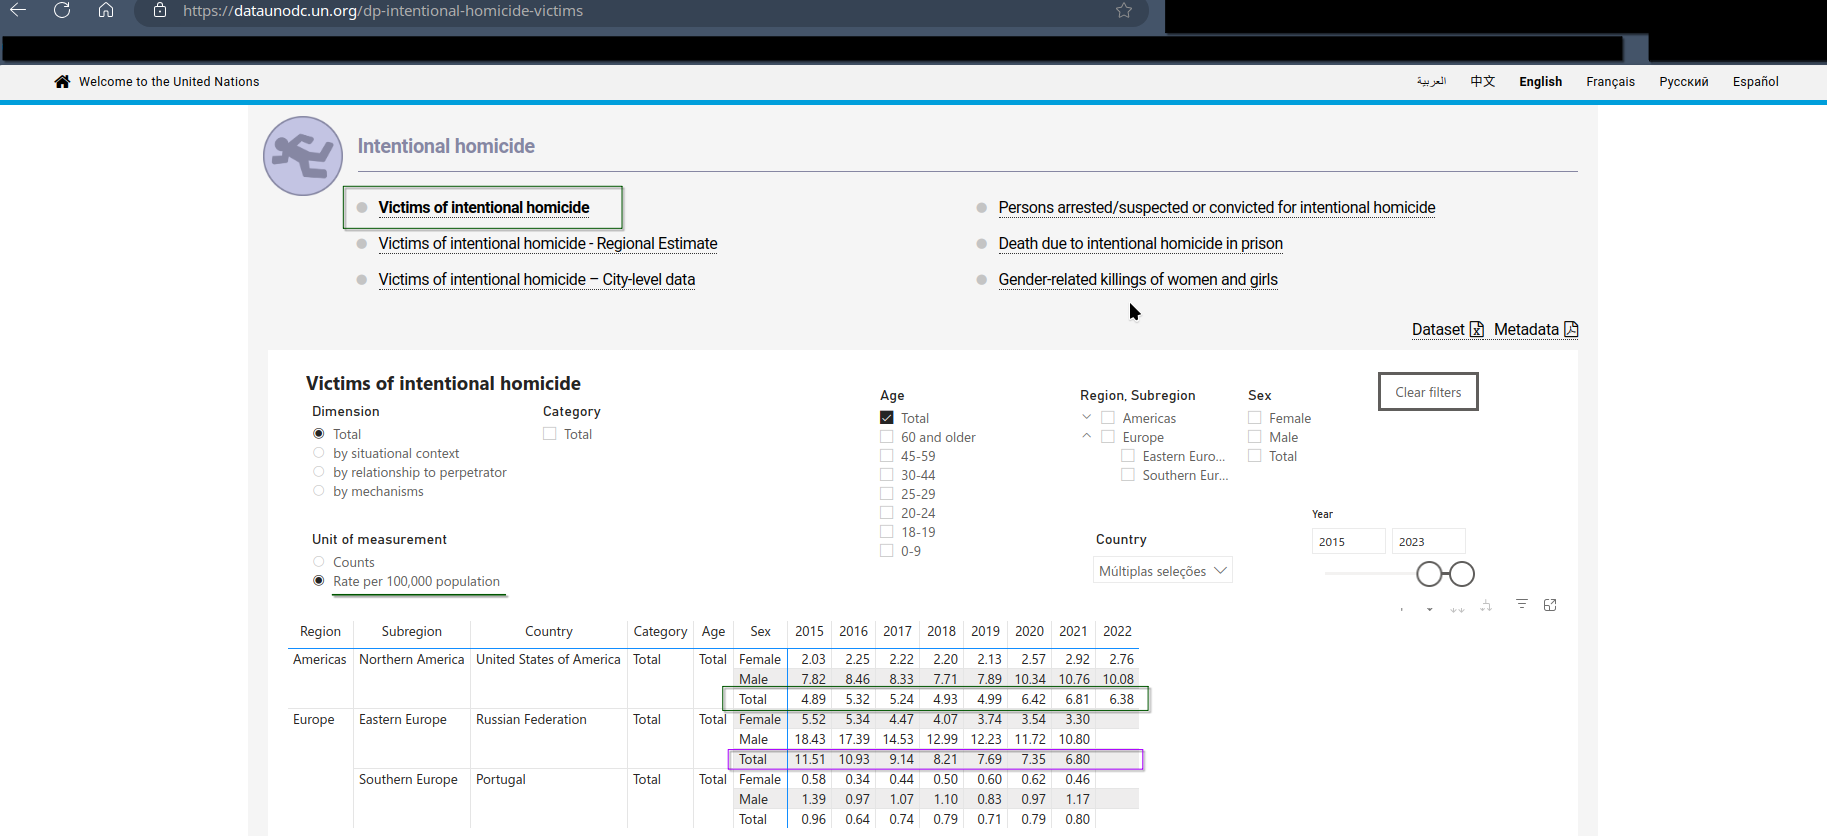Click the left handle of Year slider
The image size is (1827, 836).
tap(1429, 574)
